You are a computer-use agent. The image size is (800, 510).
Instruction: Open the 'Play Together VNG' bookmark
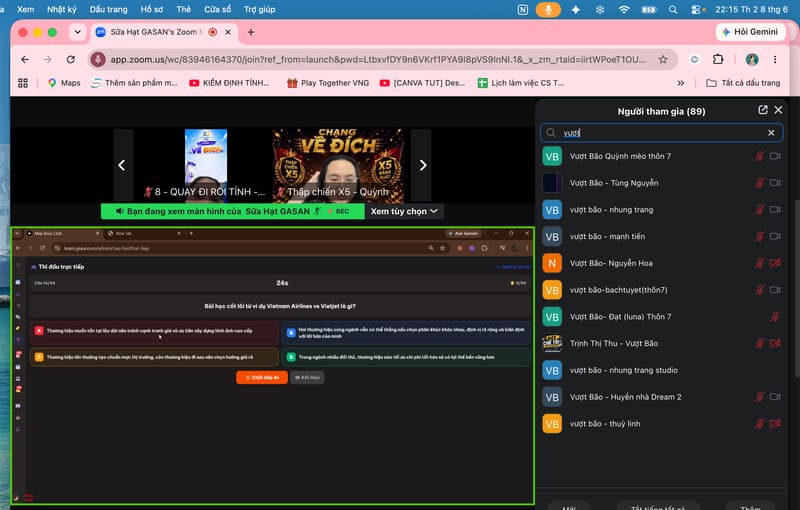point(328,83)
